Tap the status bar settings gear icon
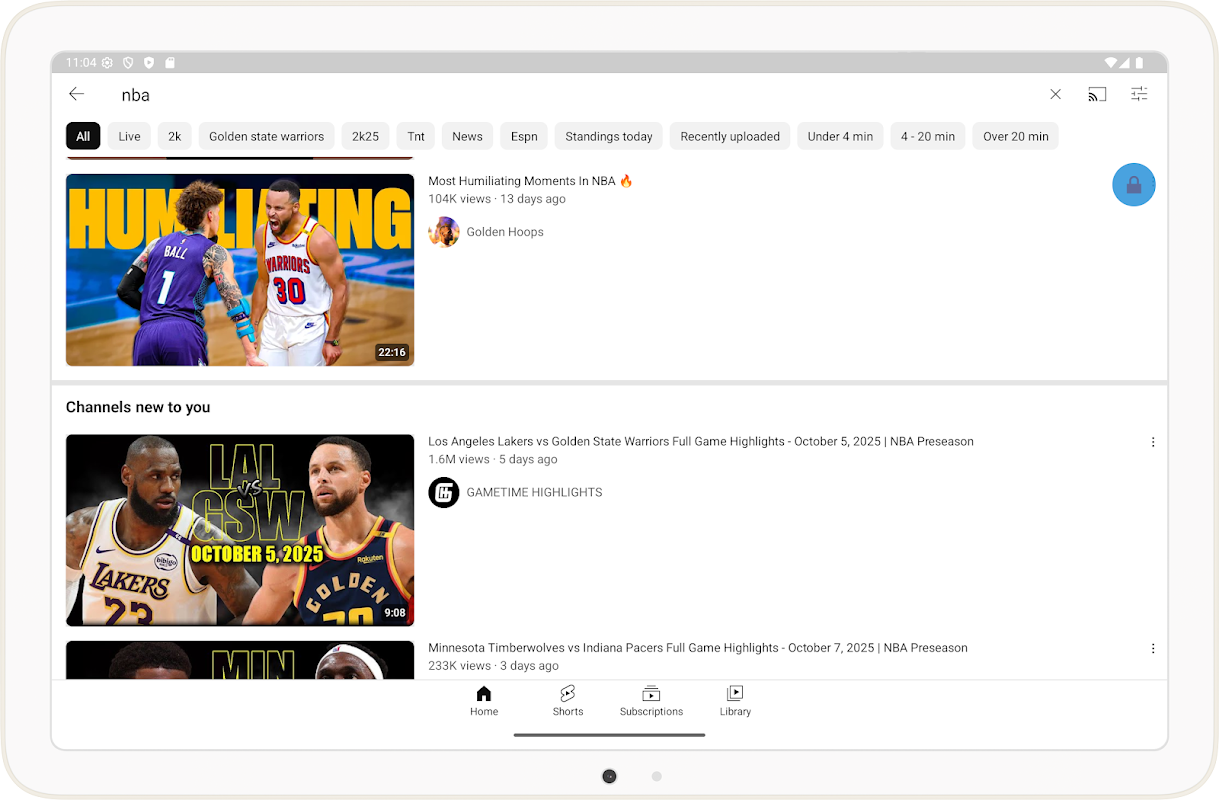1219x800 pixels. 108,62
